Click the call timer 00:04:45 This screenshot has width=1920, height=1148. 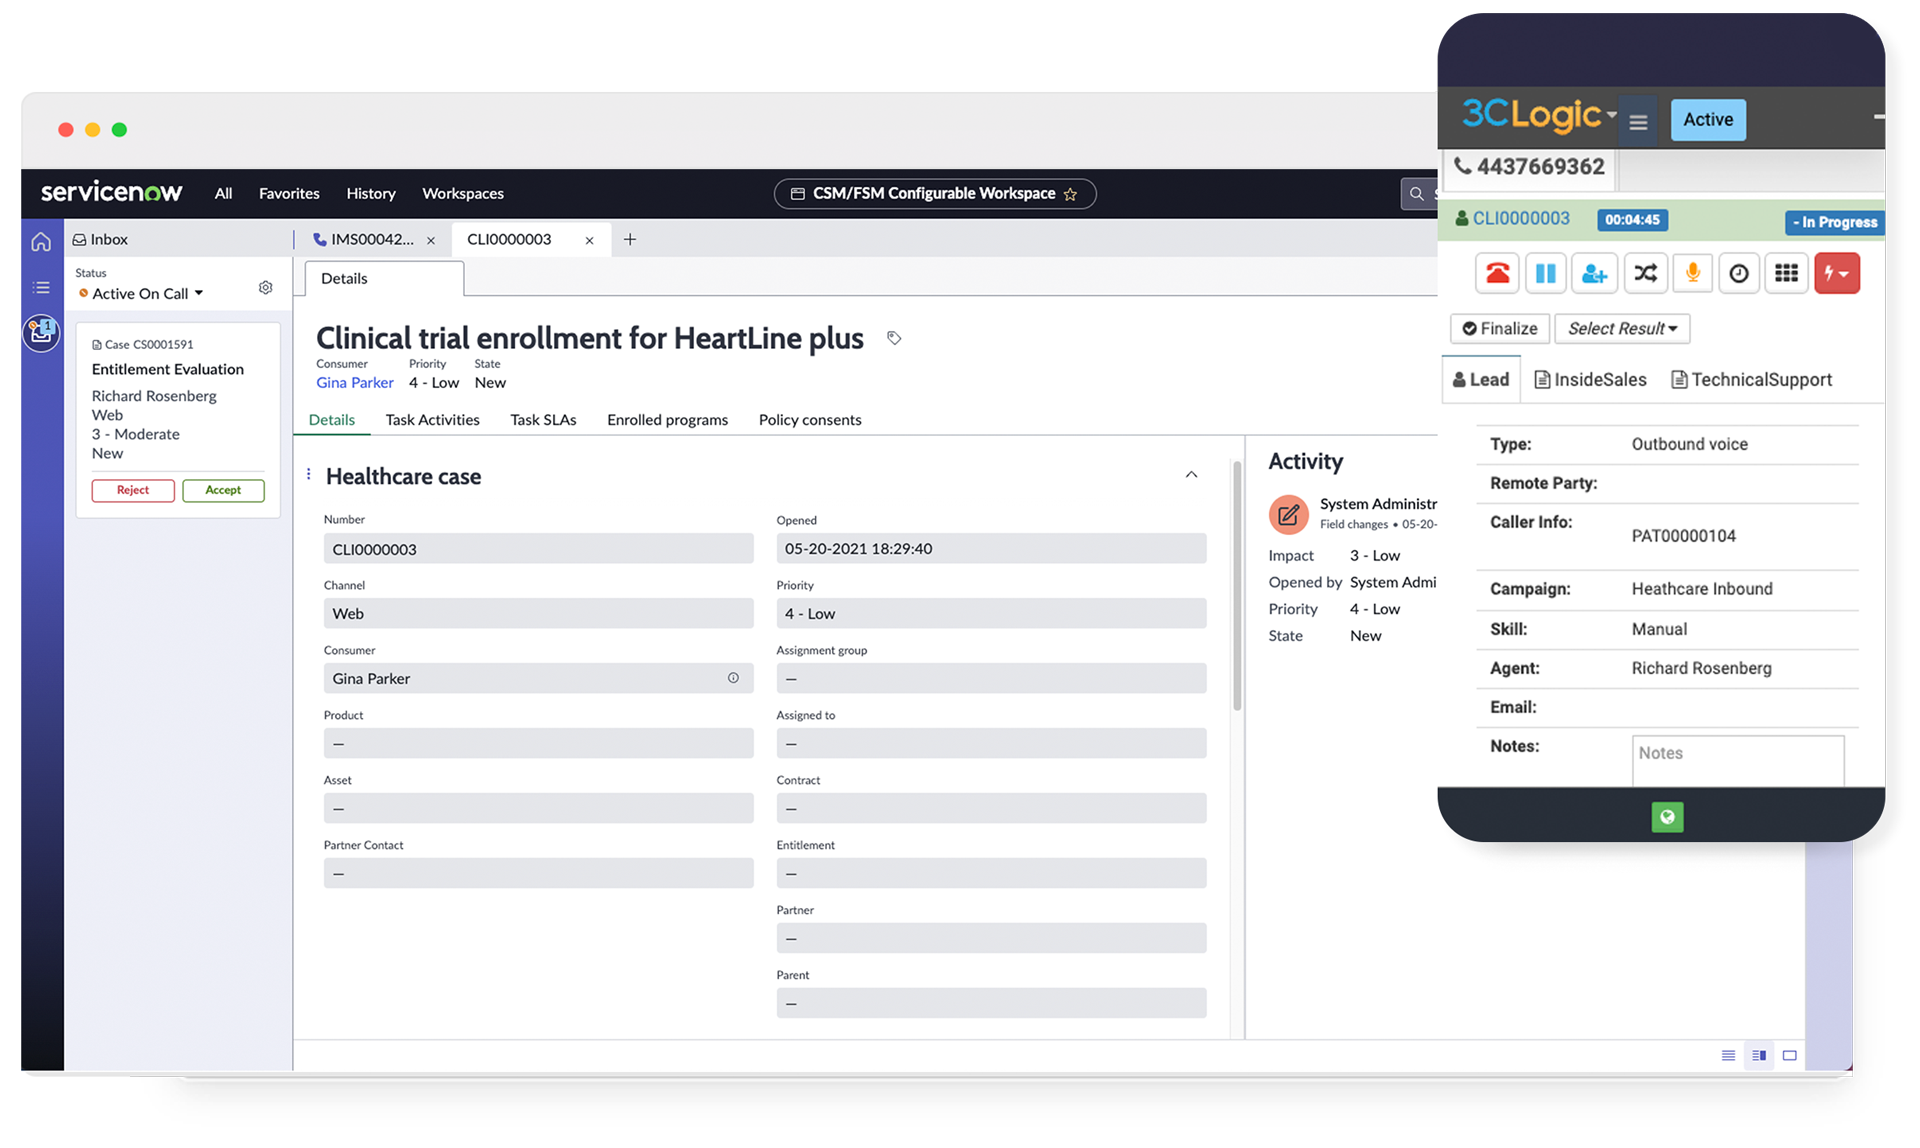pos(1632,220)
